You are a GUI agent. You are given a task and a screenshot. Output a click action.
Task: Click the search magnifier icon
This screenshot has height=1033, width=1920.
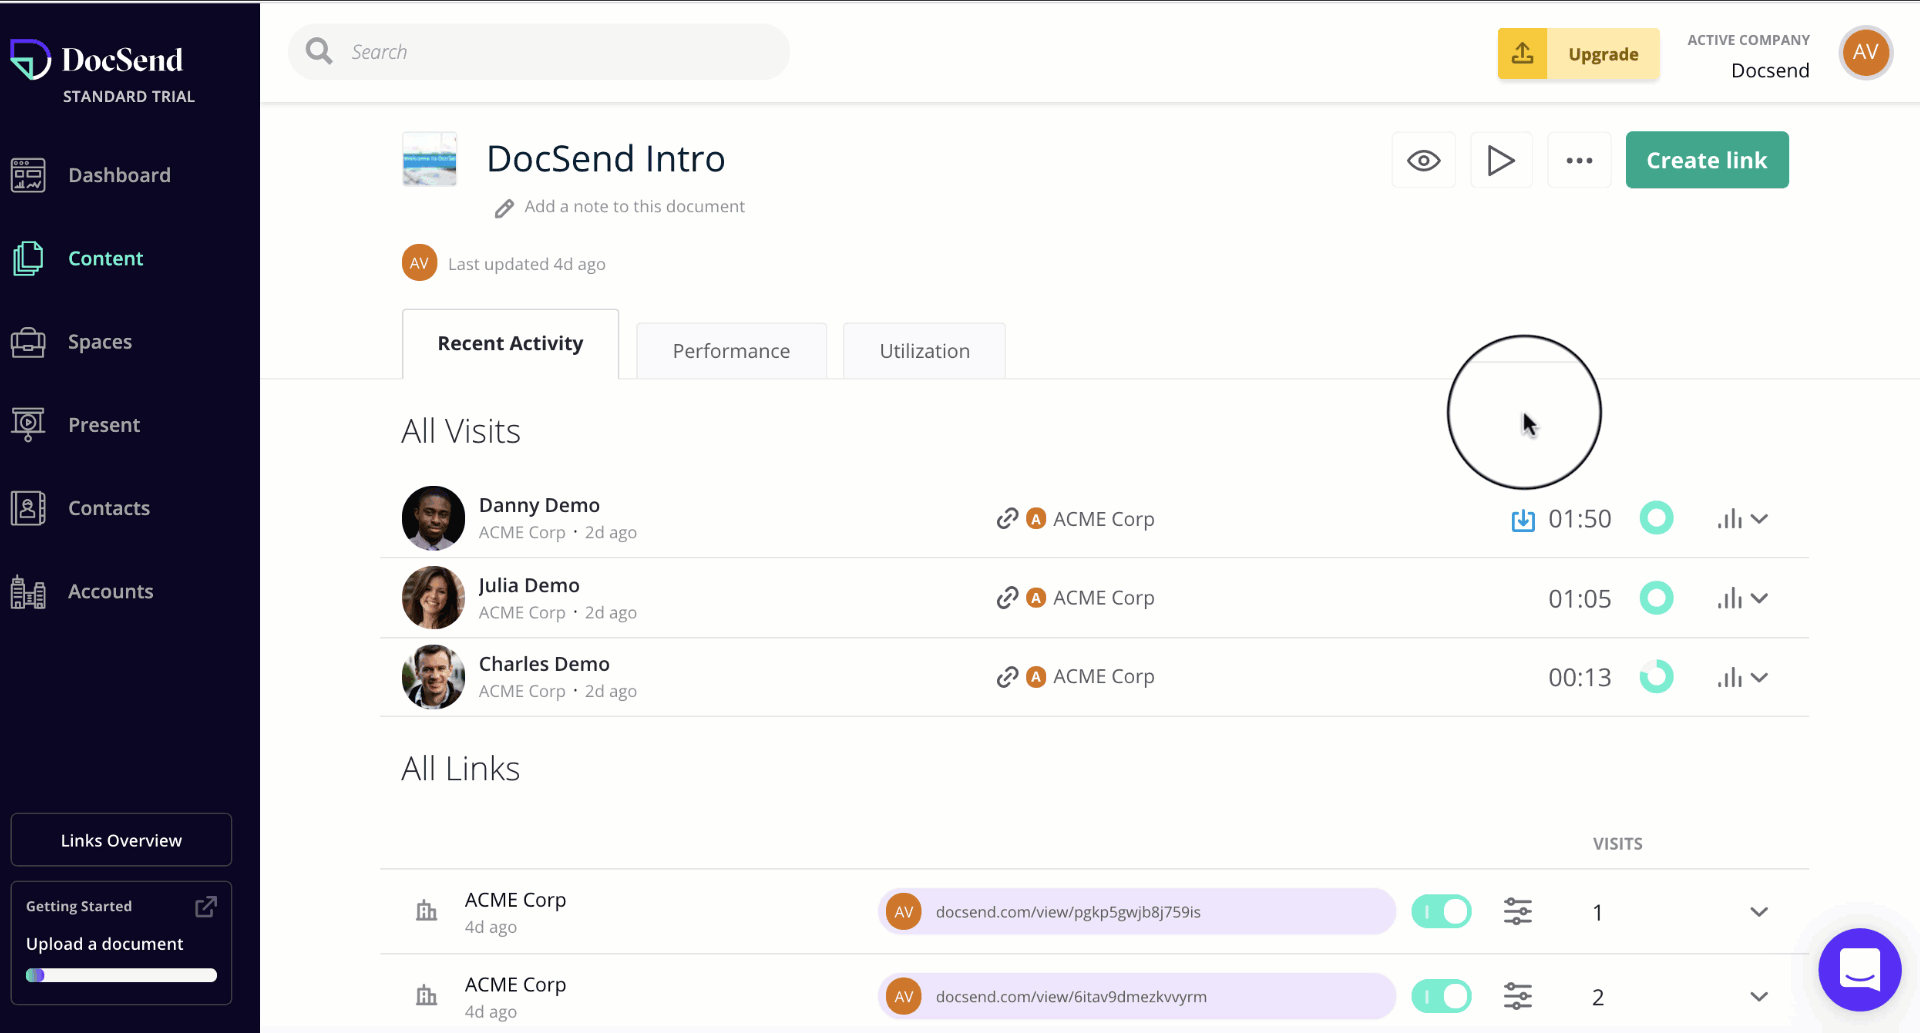pos(319,51)
